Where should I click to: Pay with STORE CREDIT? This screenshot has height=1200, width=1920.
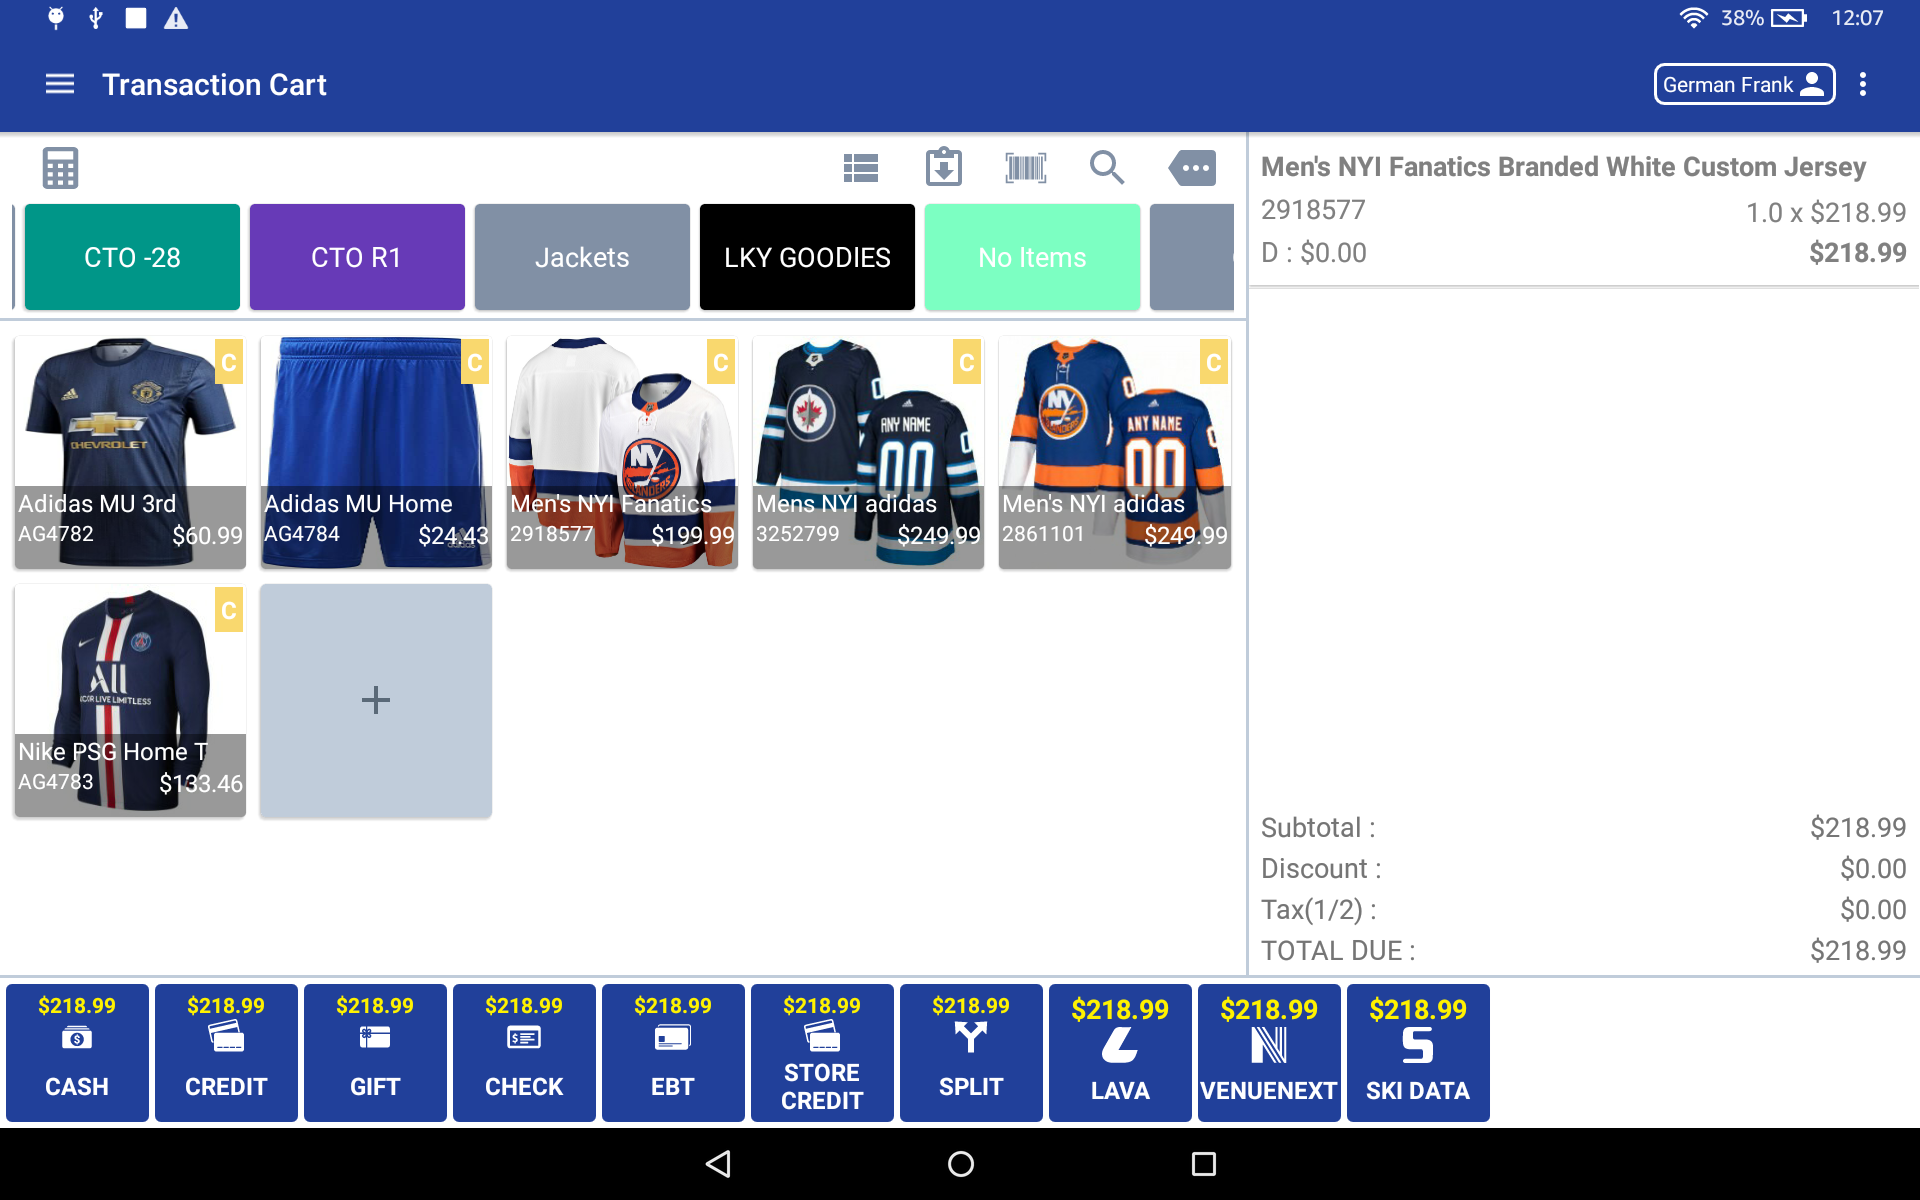pos(822,1052)
